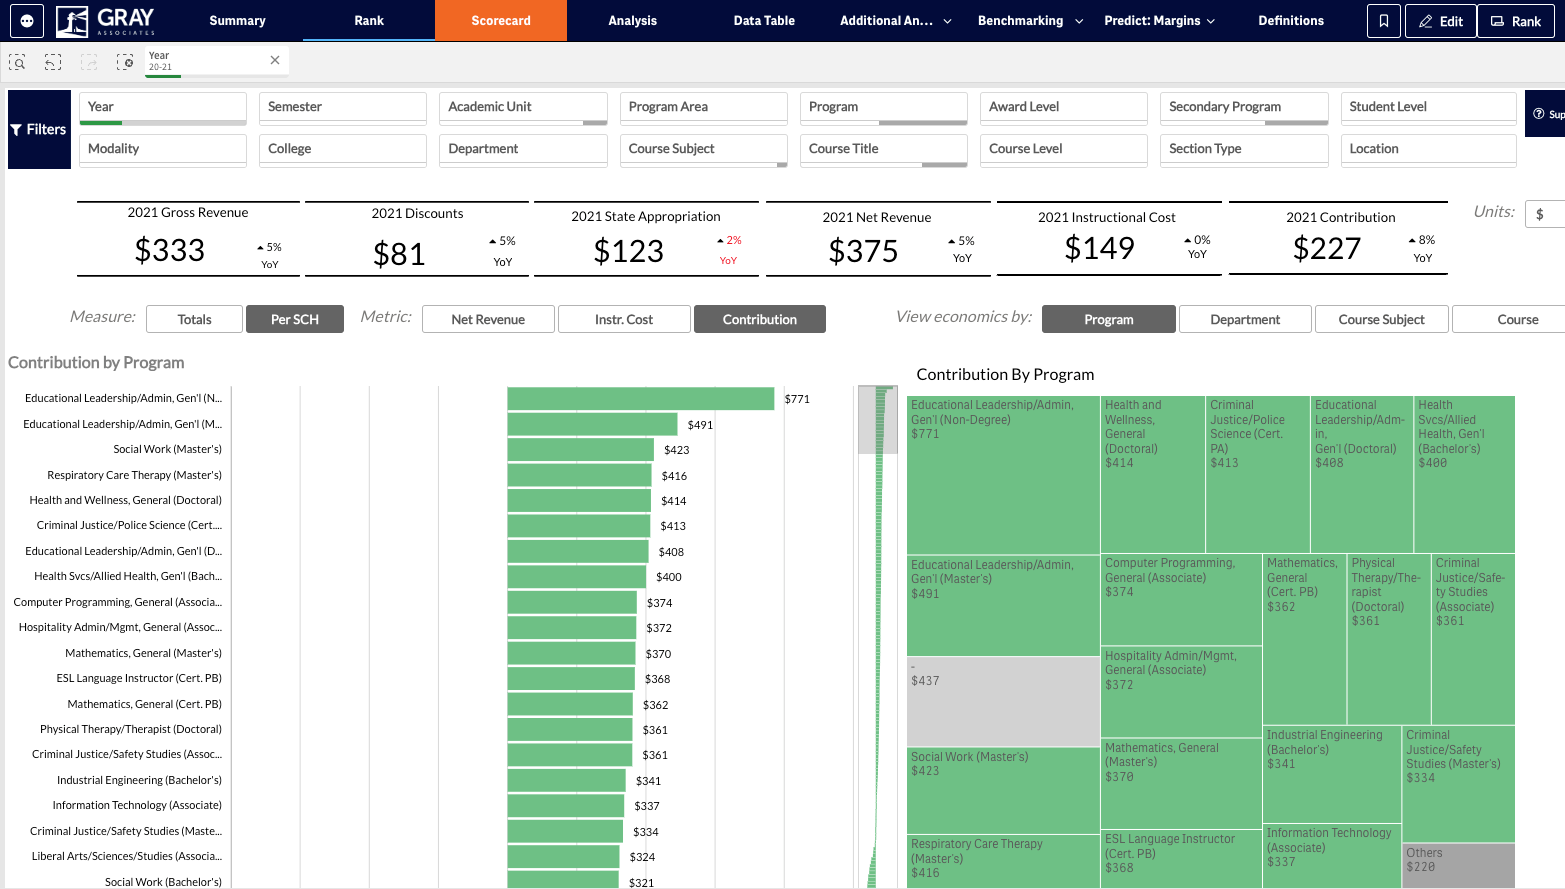Remove the Year 20-21 selection

coord(275,60)
